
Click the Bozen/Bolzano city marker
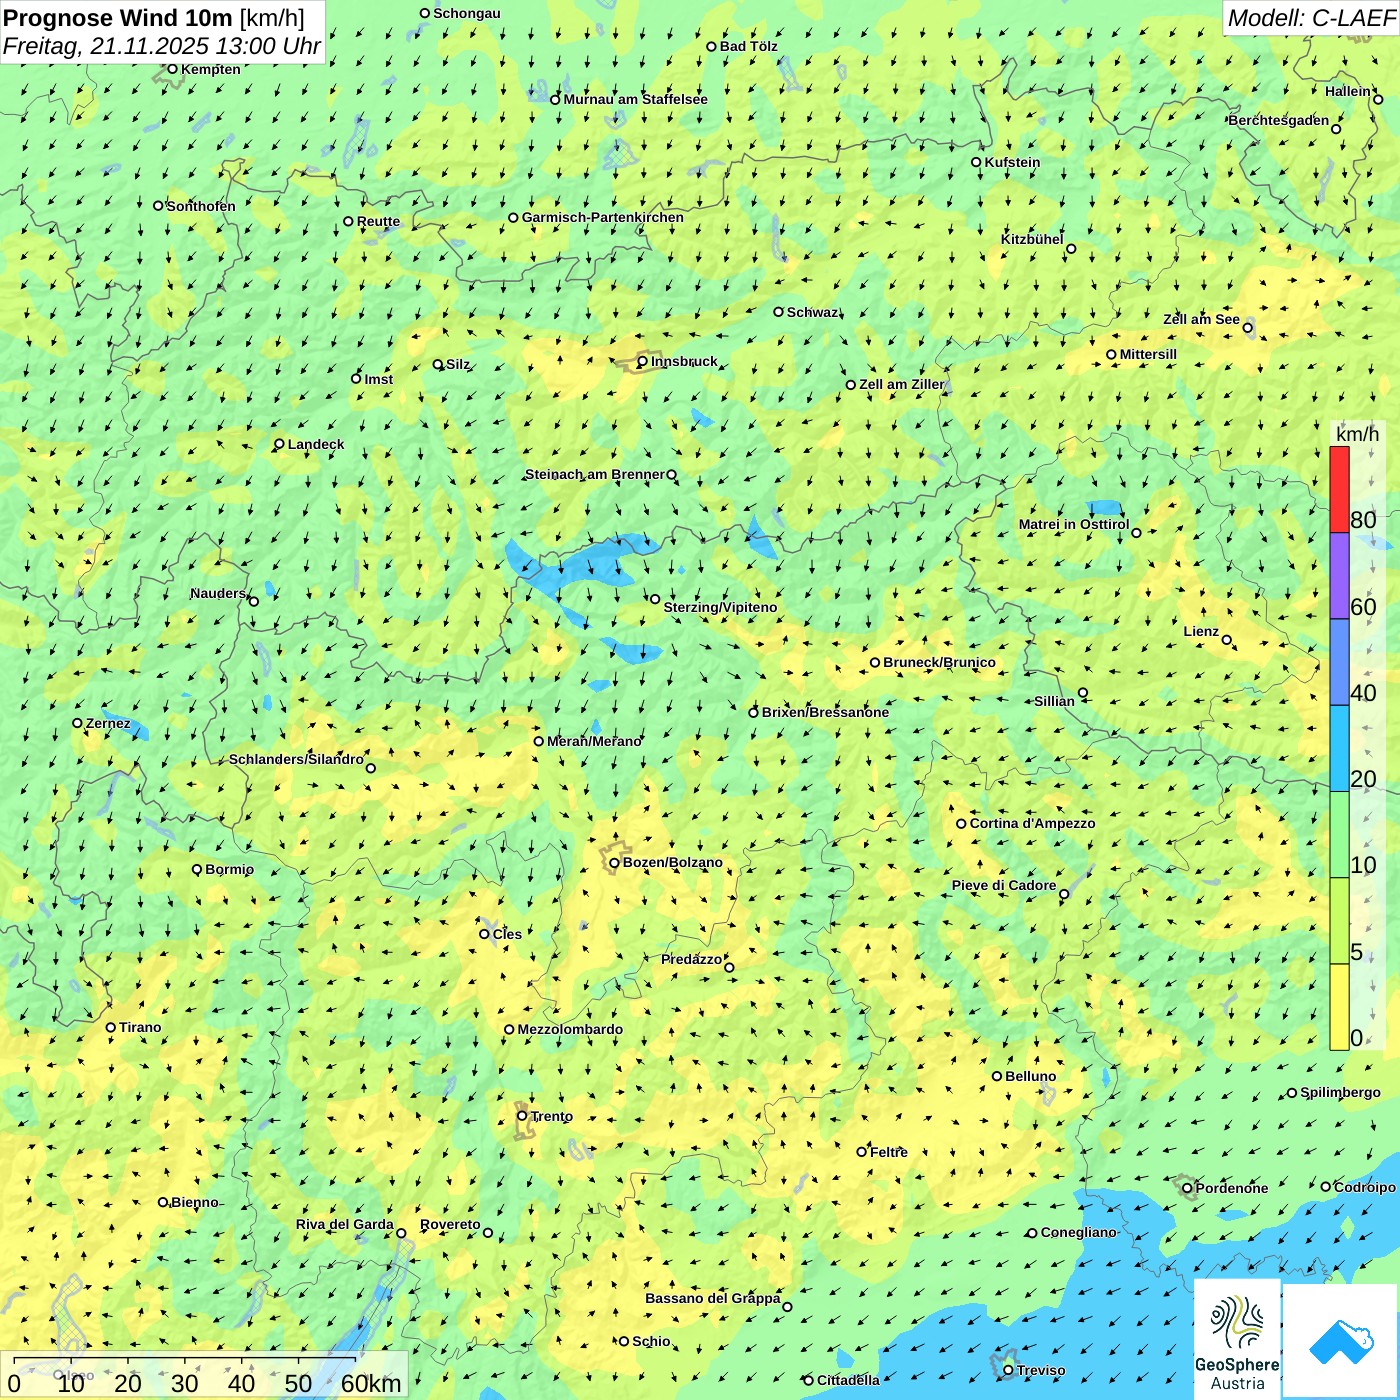614,863
